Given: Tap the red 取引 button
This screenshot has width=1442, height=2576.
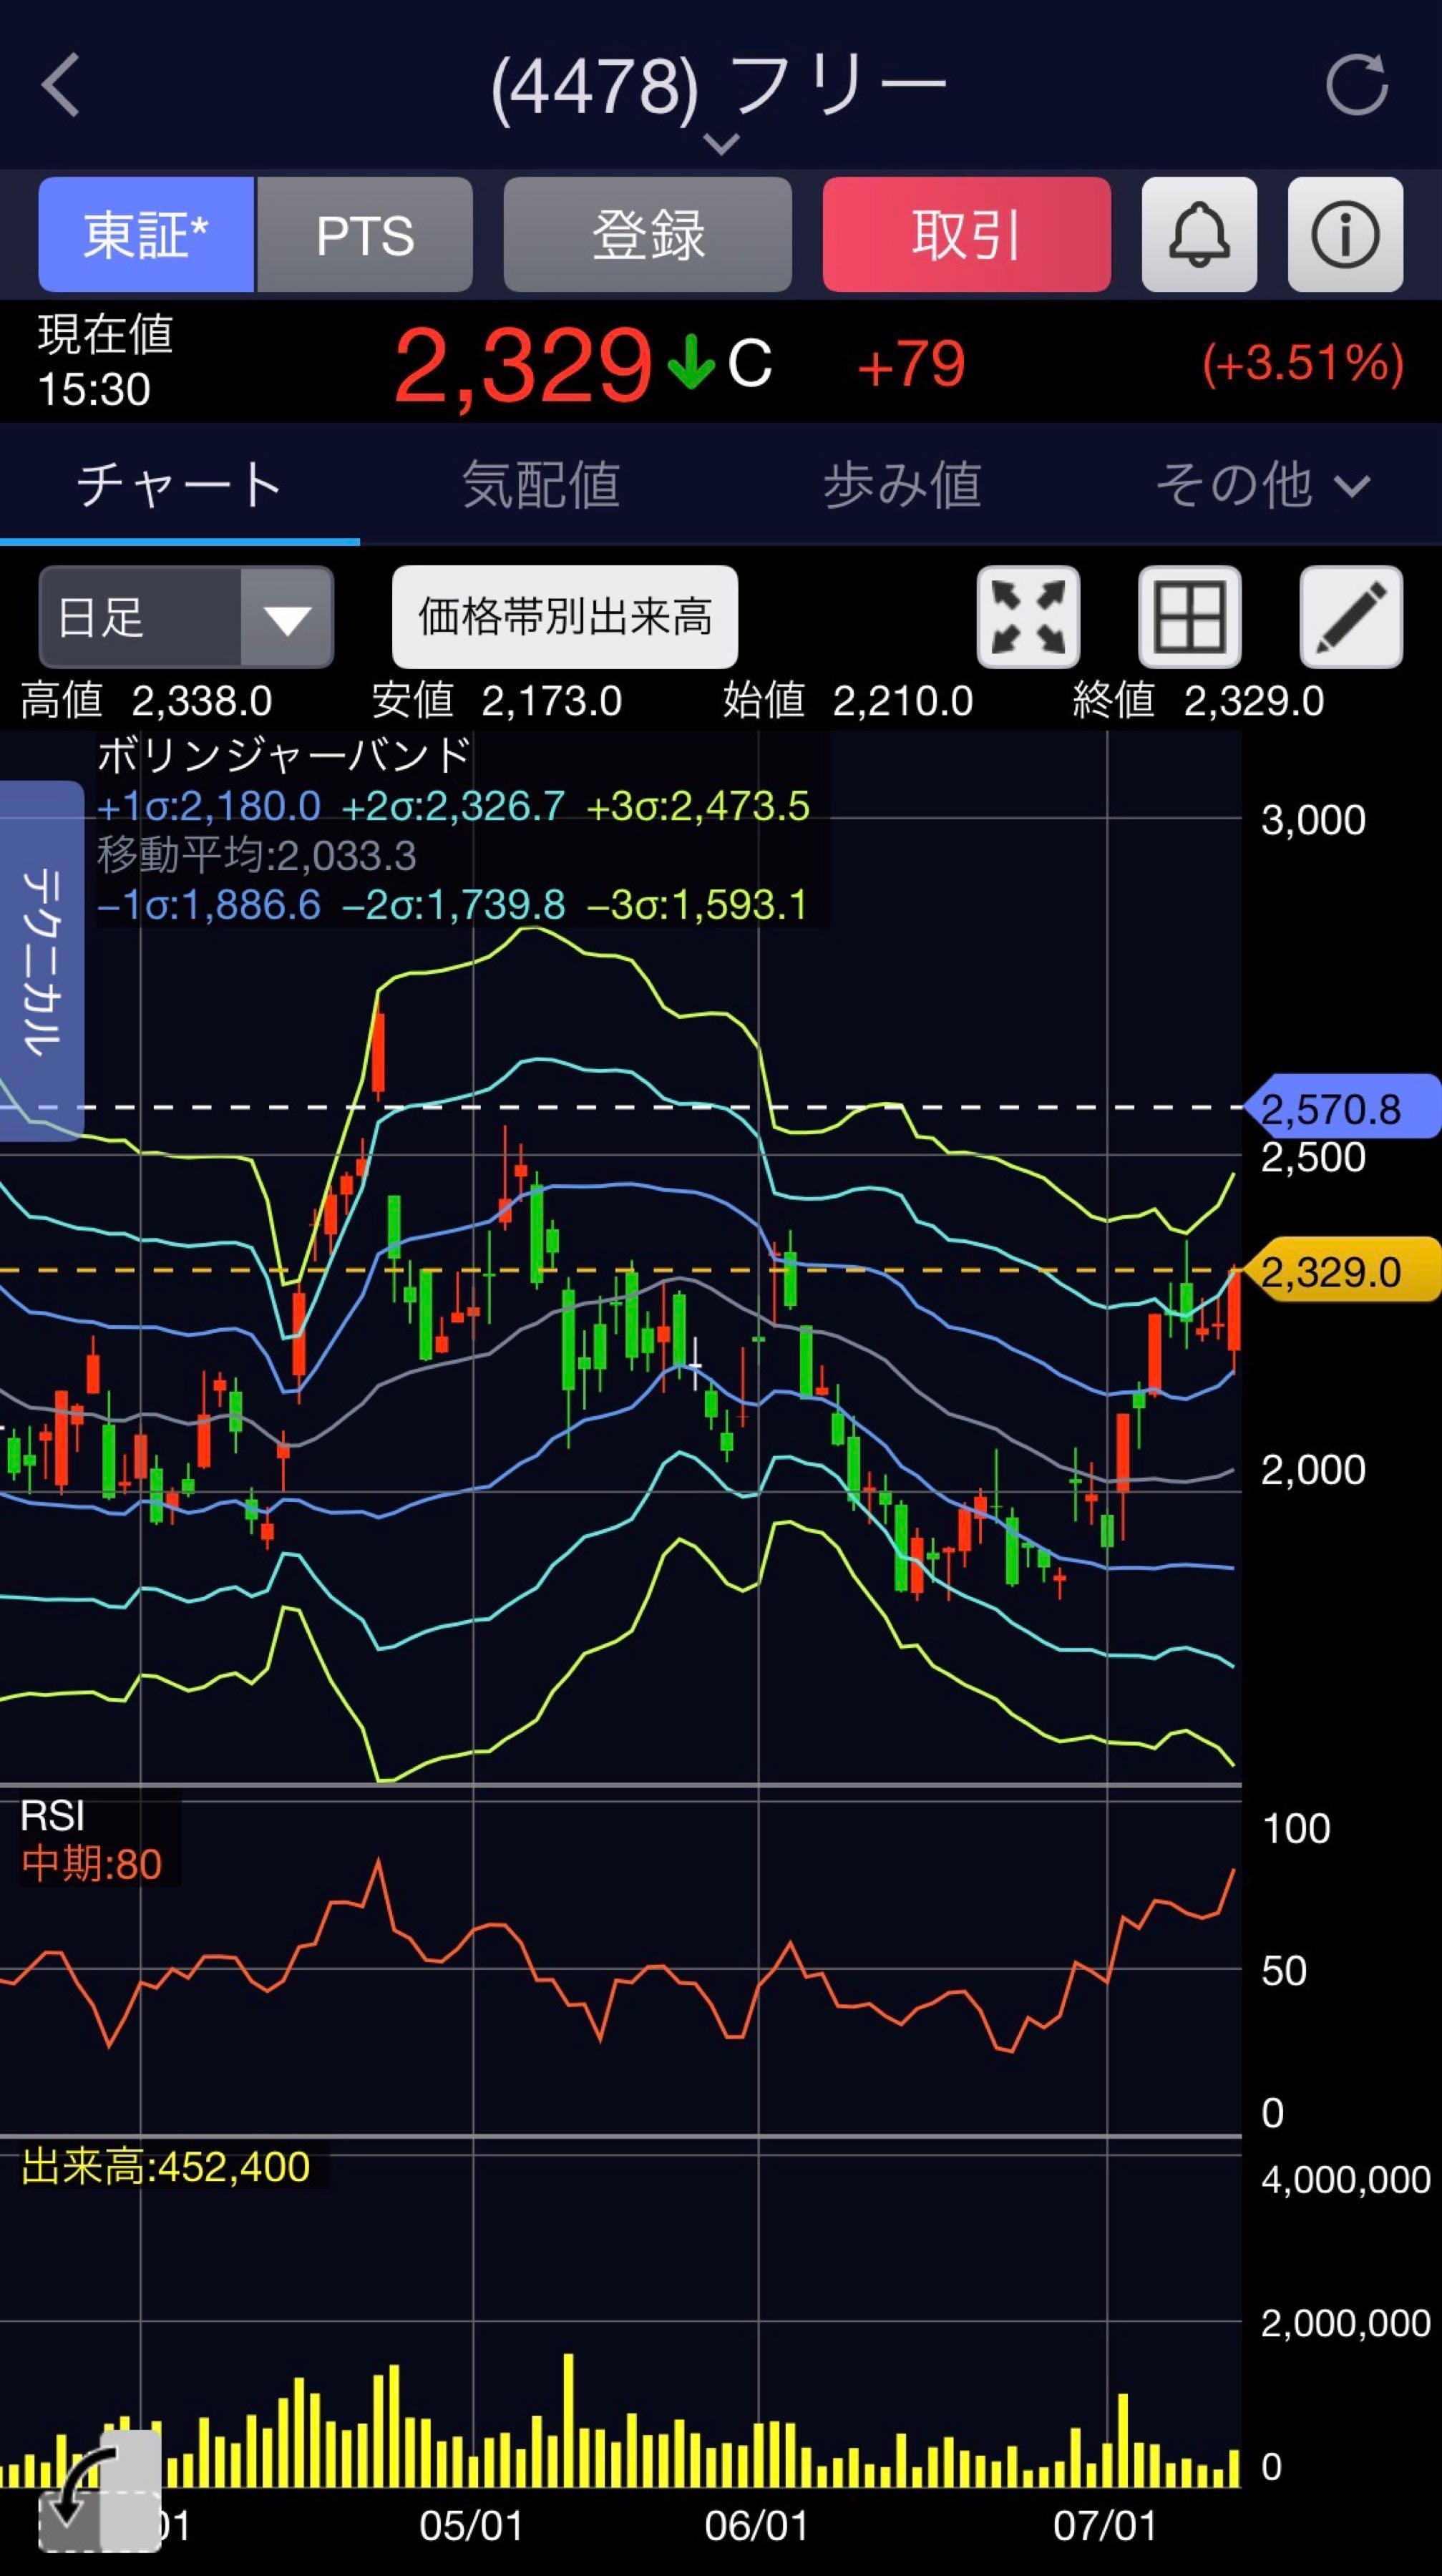Looking at the screenshot, I should tap(967, 235).
